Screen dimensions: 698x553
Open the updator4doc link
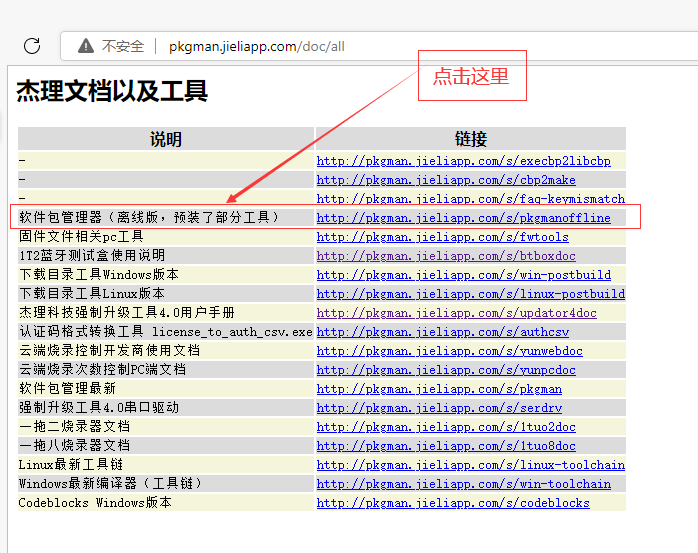(456, 313)
